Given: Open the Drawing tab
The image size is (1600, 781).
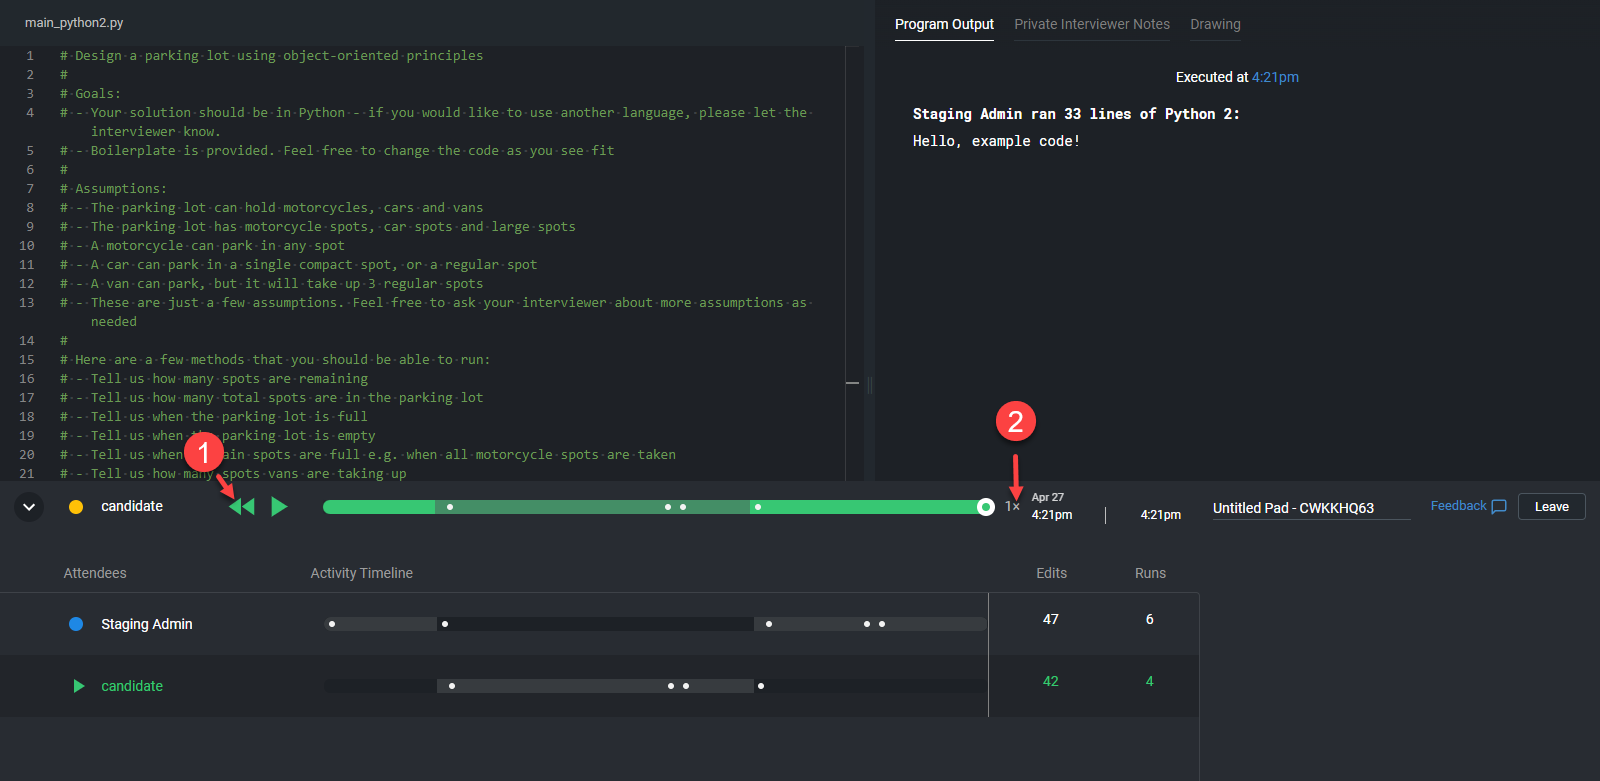Looking at the screenshot, I should (x=1215, y=24).
